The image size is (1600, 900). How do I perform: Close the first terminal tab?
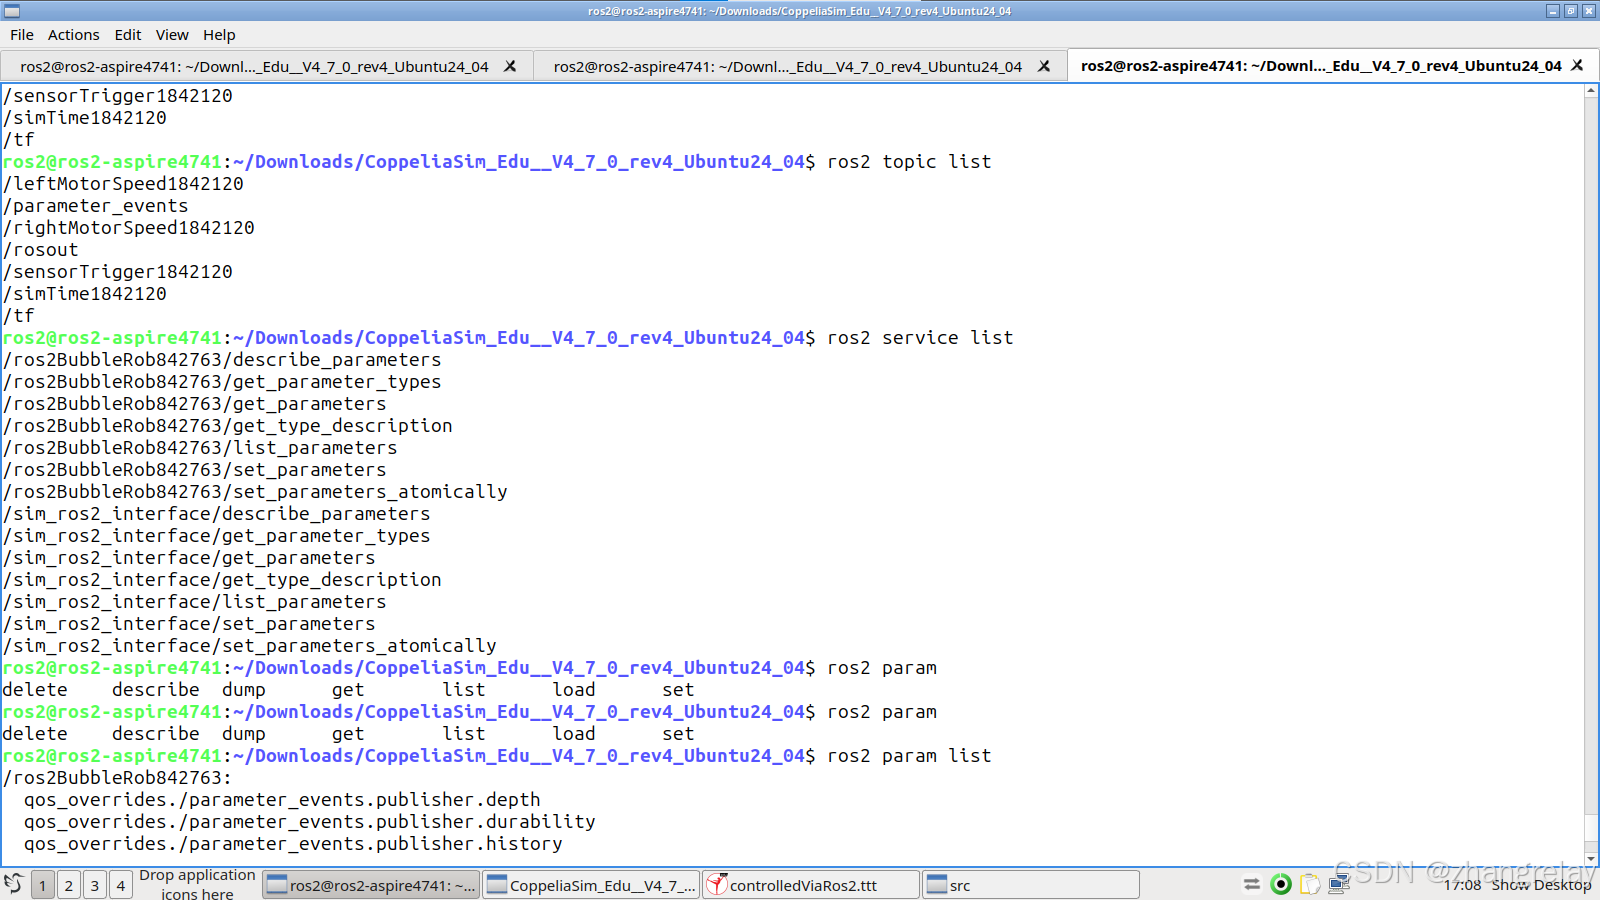(510, 65)
